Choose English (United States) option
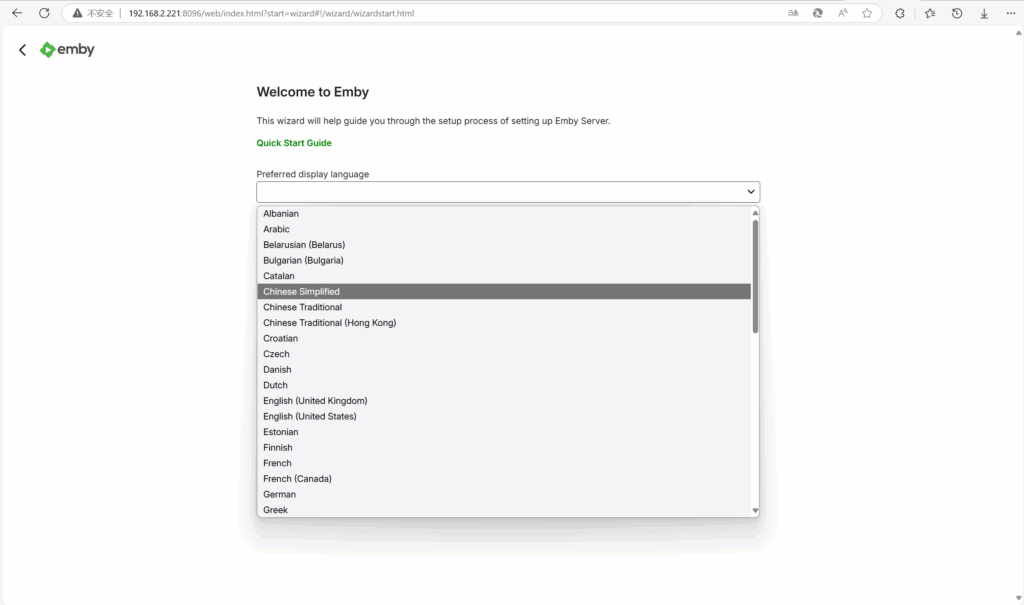This screenshot has height=605, width=1024. coord(309,417)
